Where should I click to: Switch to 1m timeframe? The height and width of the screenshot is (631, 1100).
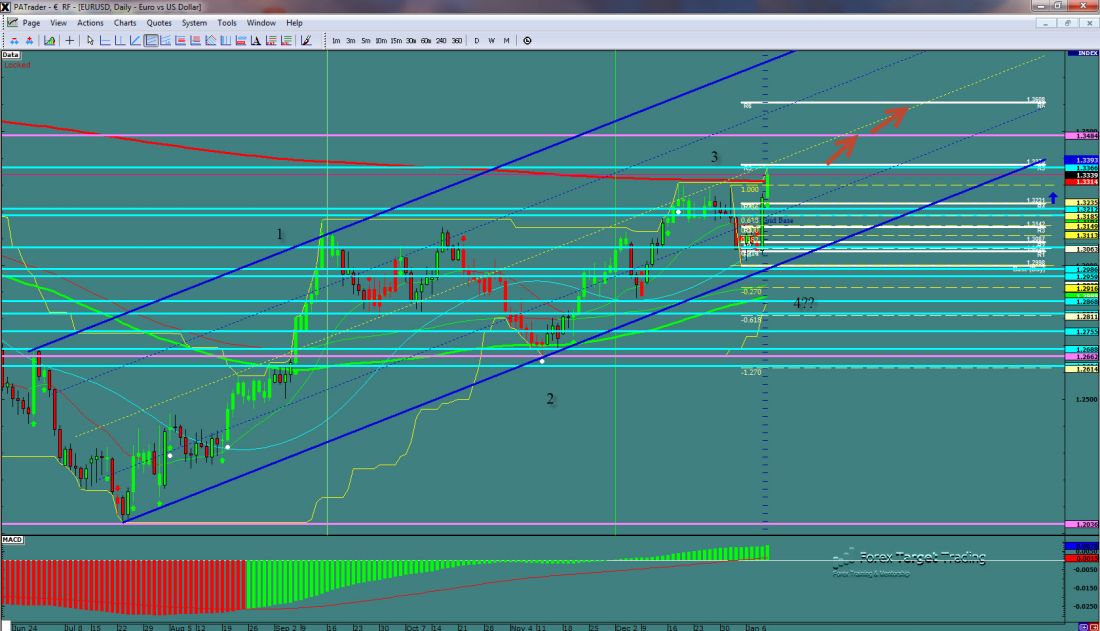click(x=336, y=41)
